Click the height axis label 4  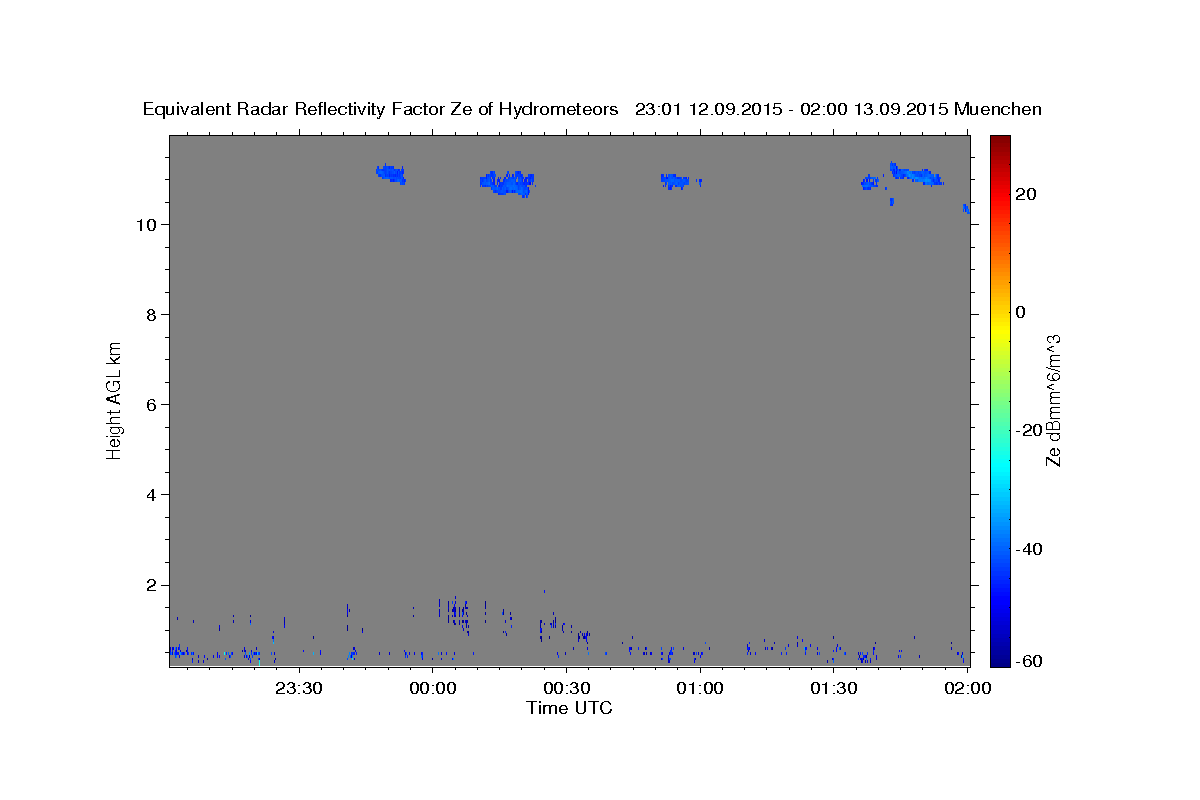click(x=152, y=495)
